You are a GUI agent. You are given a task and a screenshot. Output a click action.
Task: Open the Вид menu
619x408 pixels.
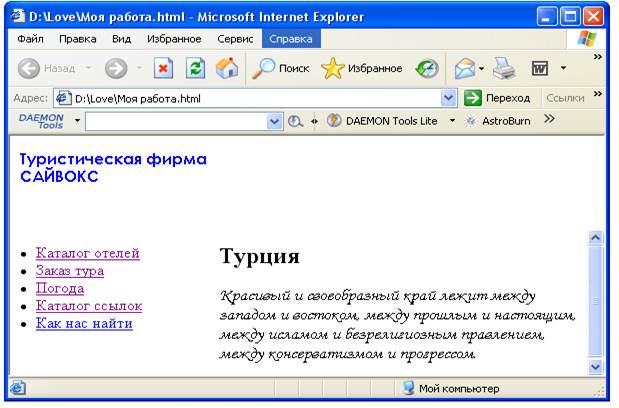click(121, 39)
